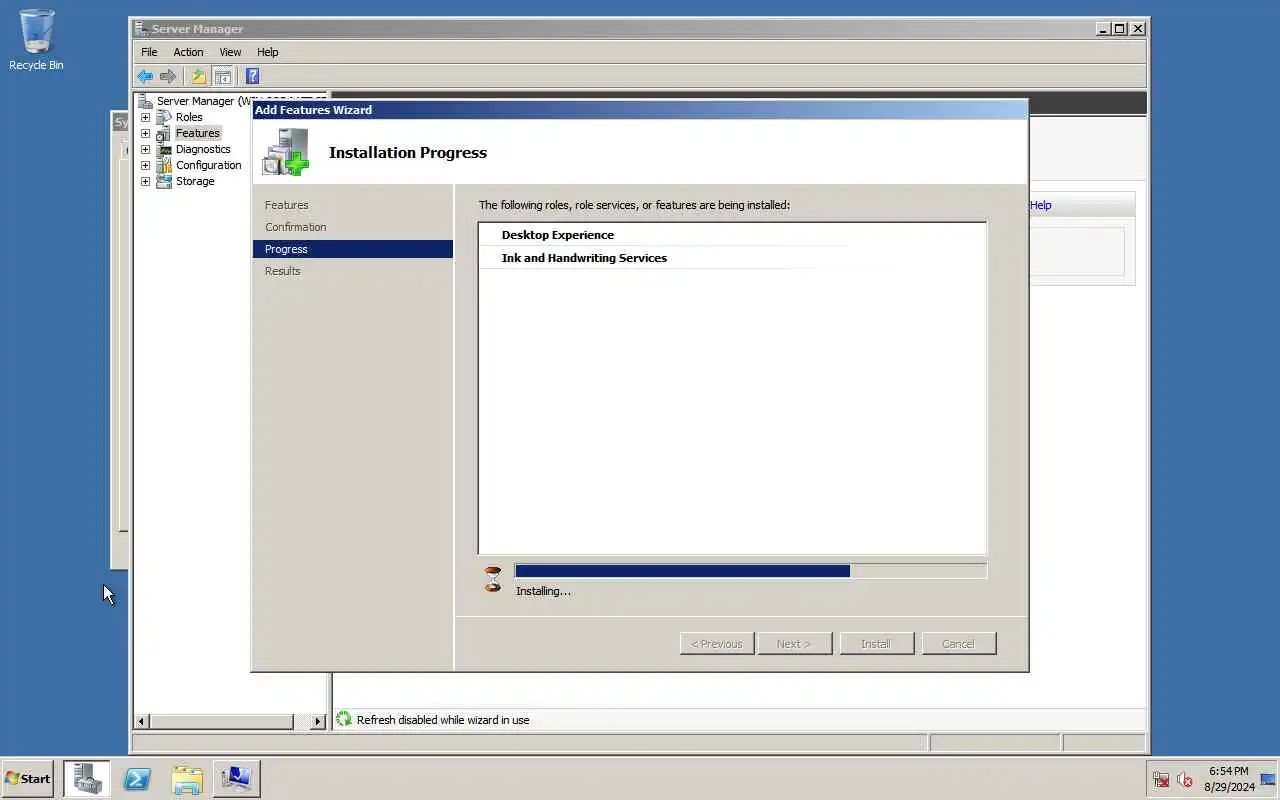
Task: Open the blue Help question-mark toolbar icon
Action: (x=252, y=76)
